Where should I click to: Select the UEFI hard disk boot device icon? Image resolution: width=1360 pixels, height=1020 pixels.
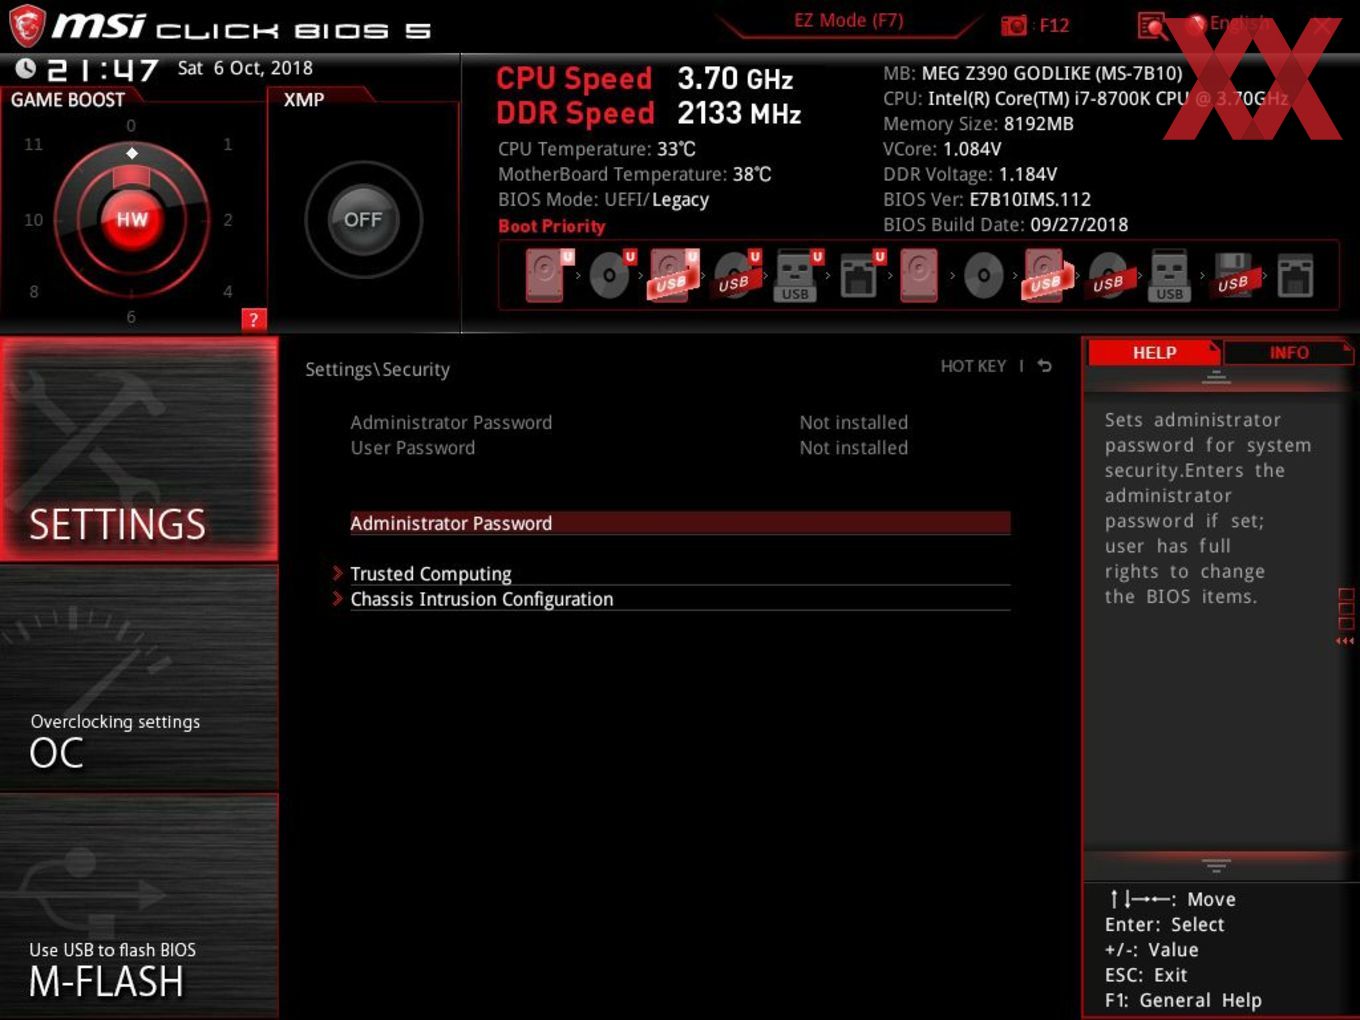549,275
